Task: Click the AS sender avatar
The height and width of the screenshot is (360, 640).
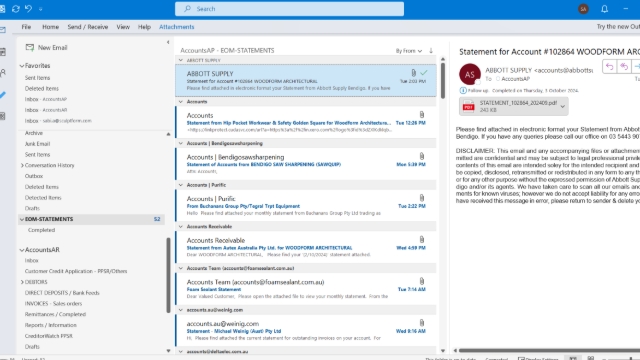Action: [470, 74]
